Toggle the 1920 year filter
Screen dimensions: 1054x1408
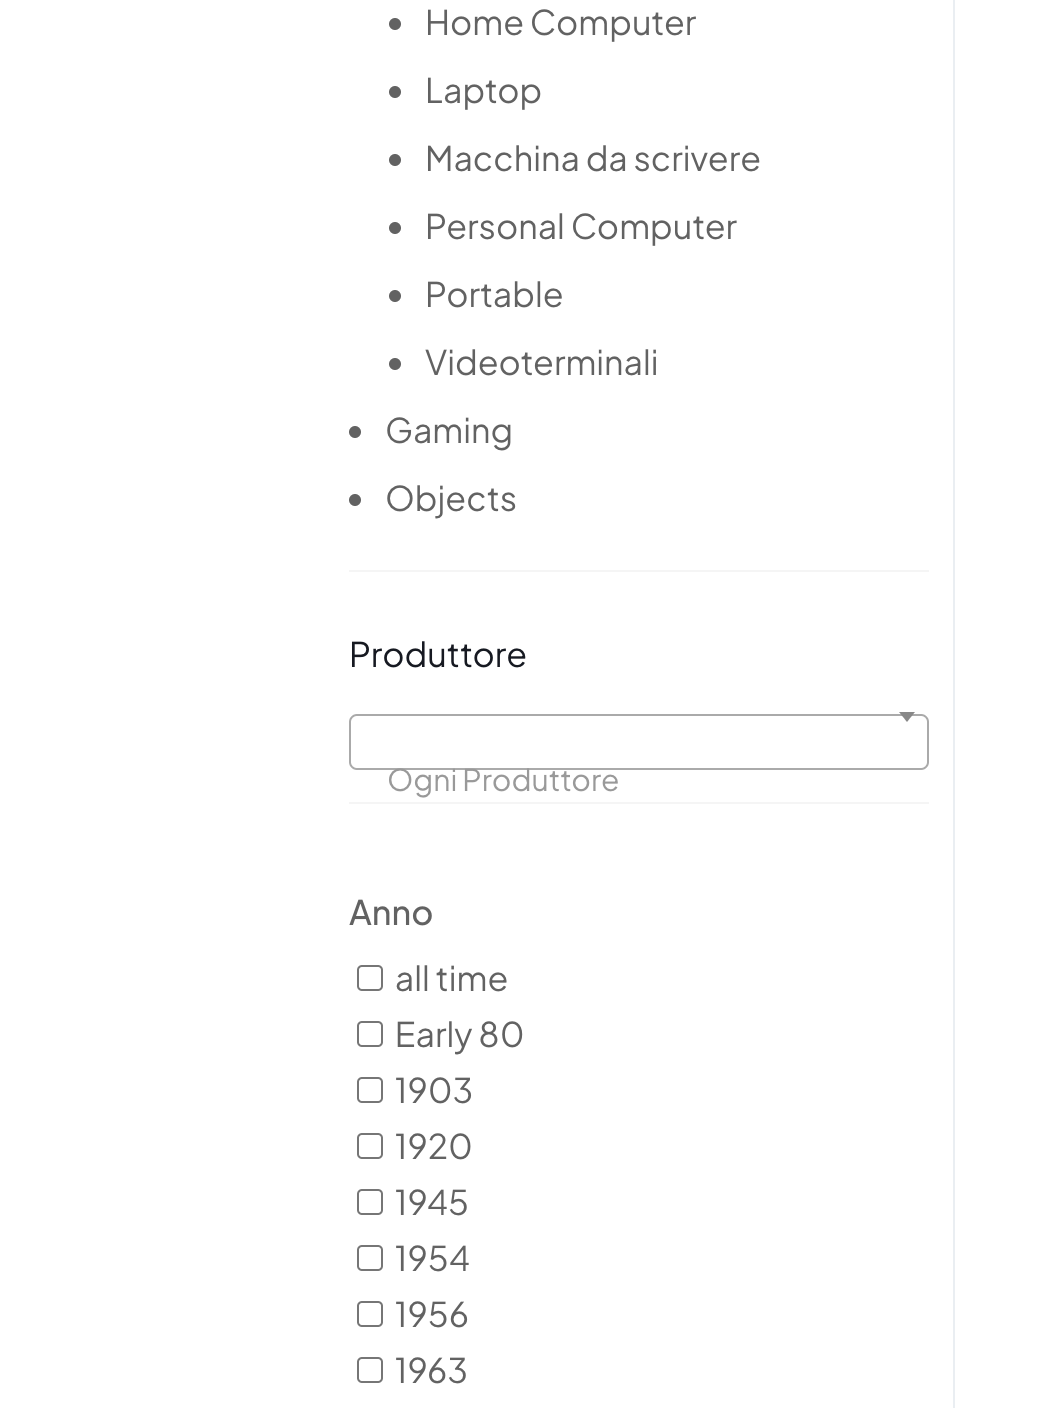tap(370, 1146)
